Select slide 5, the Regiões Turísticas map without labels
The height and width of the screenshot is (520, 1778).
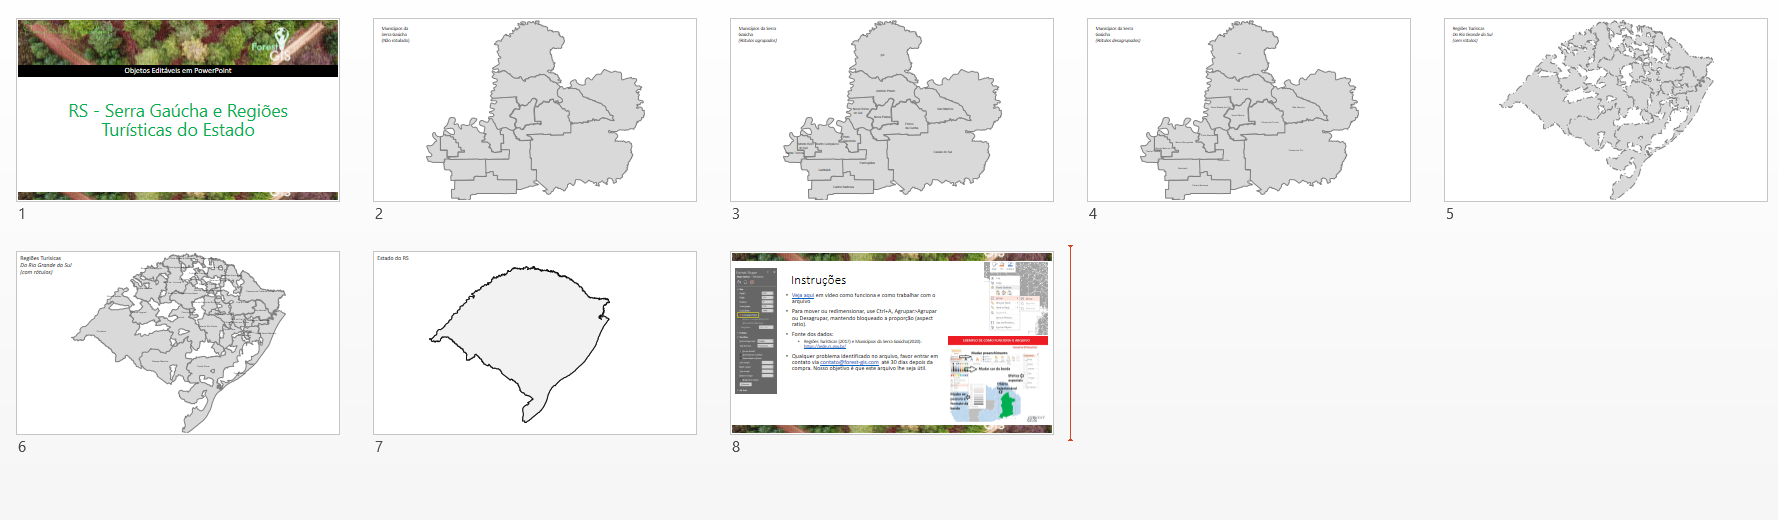[x=1606, y=110]
